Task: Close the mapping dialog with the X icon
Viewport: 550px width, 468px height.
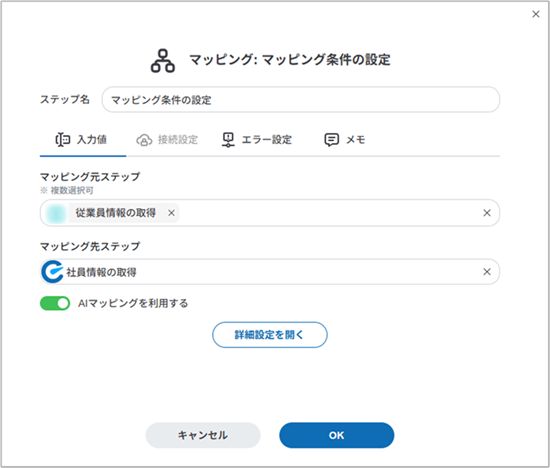Action: click(x=536, y=14)
